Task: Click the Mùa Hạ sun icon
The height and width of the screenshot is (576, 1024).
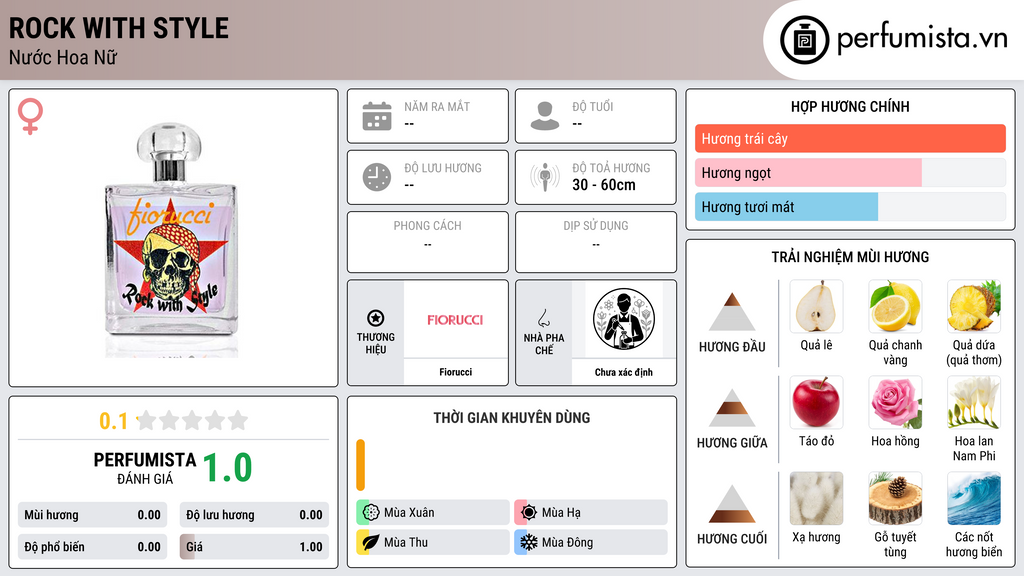Action: (x=529, y=513)
